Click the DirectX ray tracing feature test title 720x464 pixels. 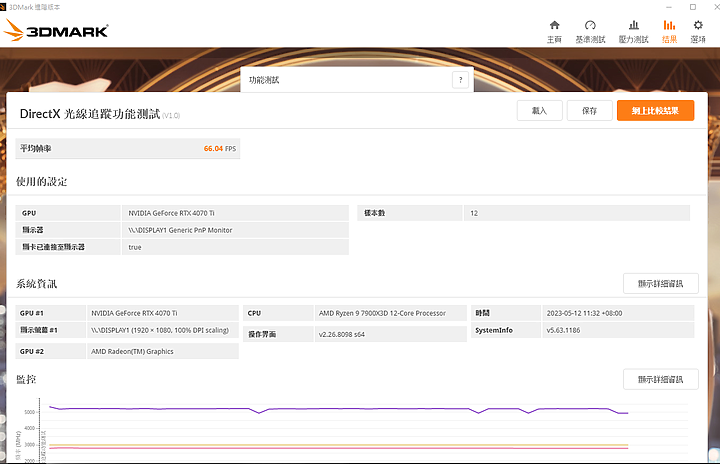tap(90, 114)
